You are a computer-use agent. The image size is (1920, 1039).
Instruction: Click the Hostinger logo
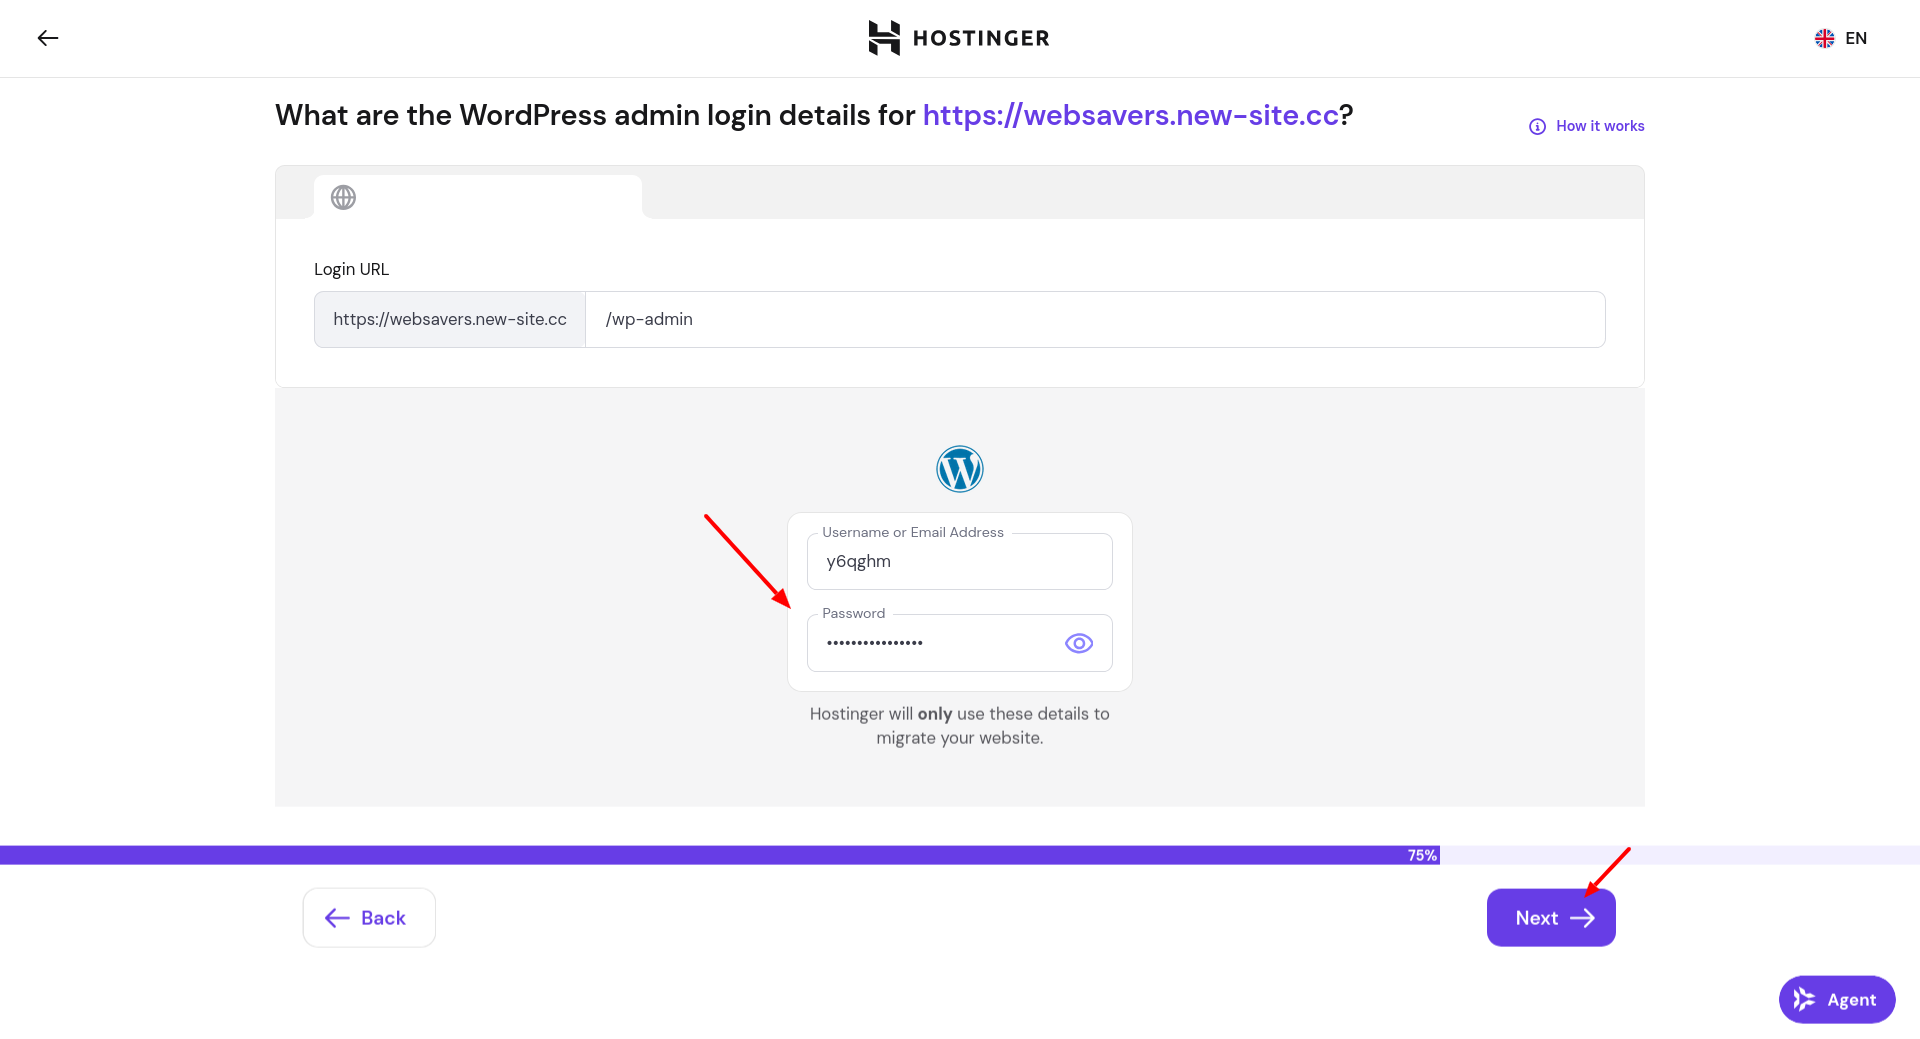click(x=959, y=38)
